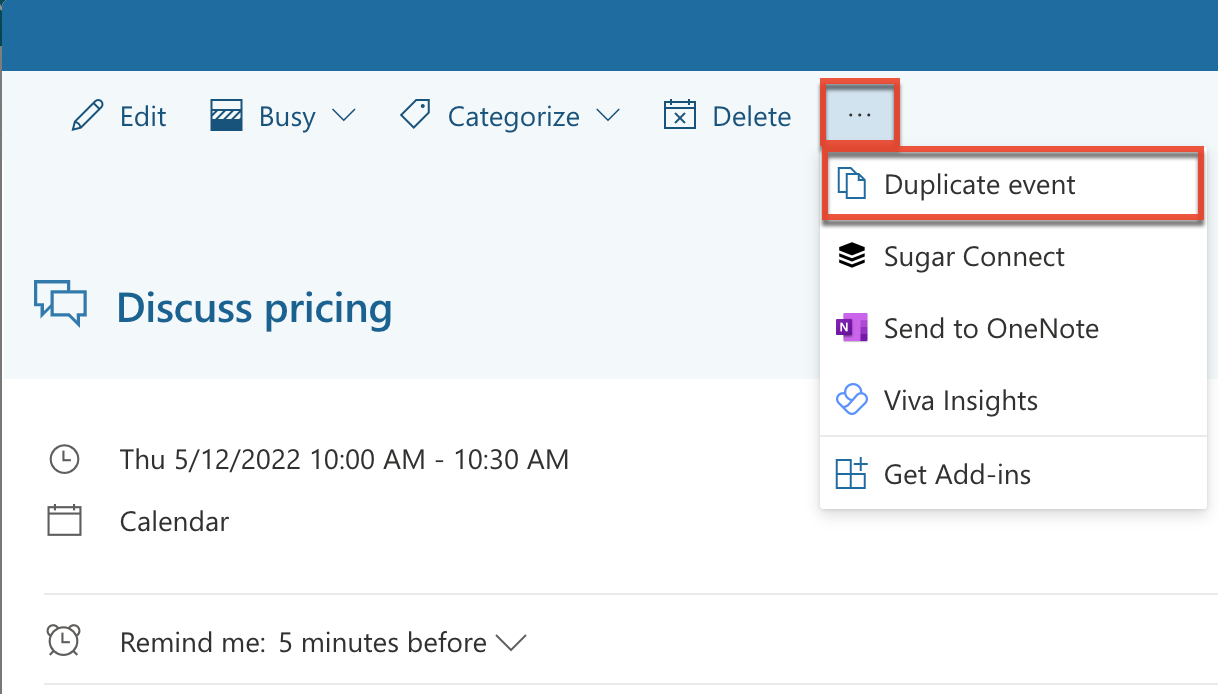Click the Delete calendar icon

680,116
